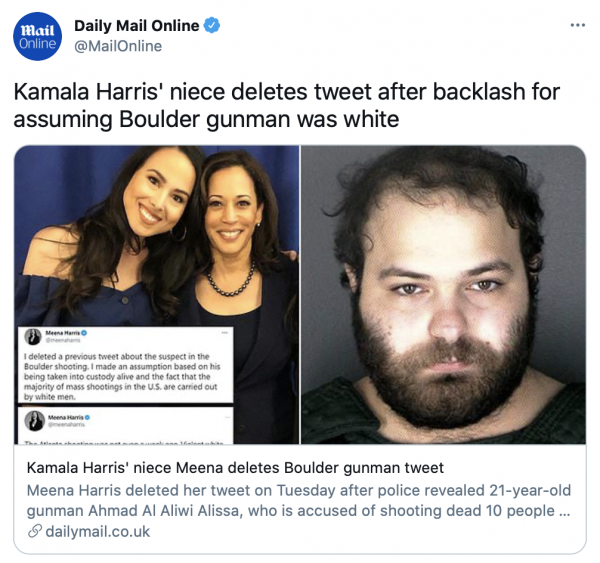This screenshot has height=563, width=600.
Task: Click the @meenaharris handle in the second embedded tweet
Action: [x=66, y=424]
